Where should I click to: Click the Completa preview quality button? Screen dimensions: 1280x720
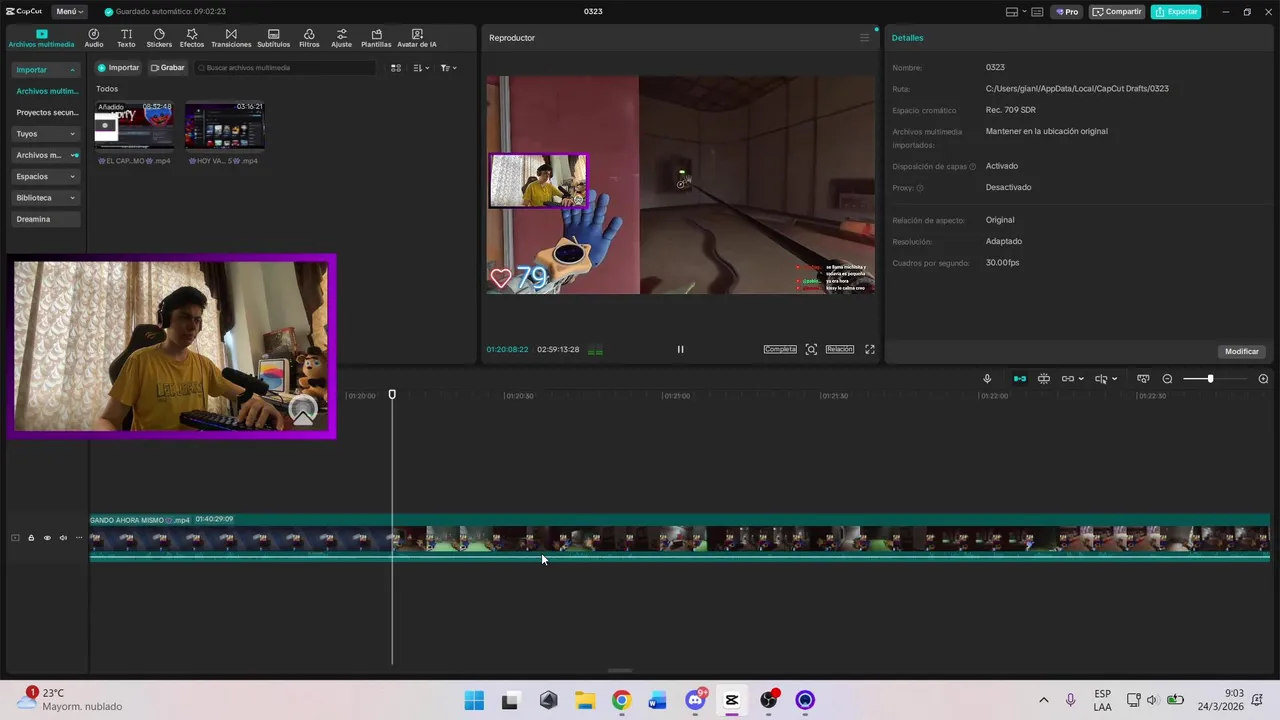tap(780, 349)
